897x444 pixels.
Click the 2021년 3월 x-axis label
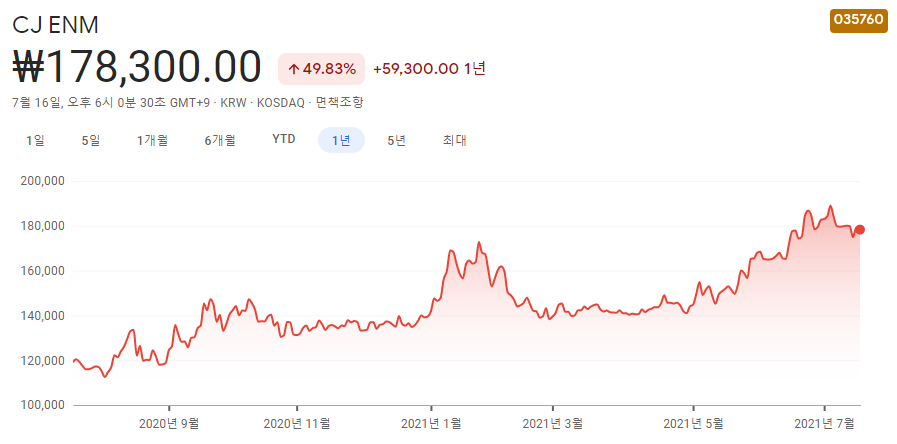553,424
